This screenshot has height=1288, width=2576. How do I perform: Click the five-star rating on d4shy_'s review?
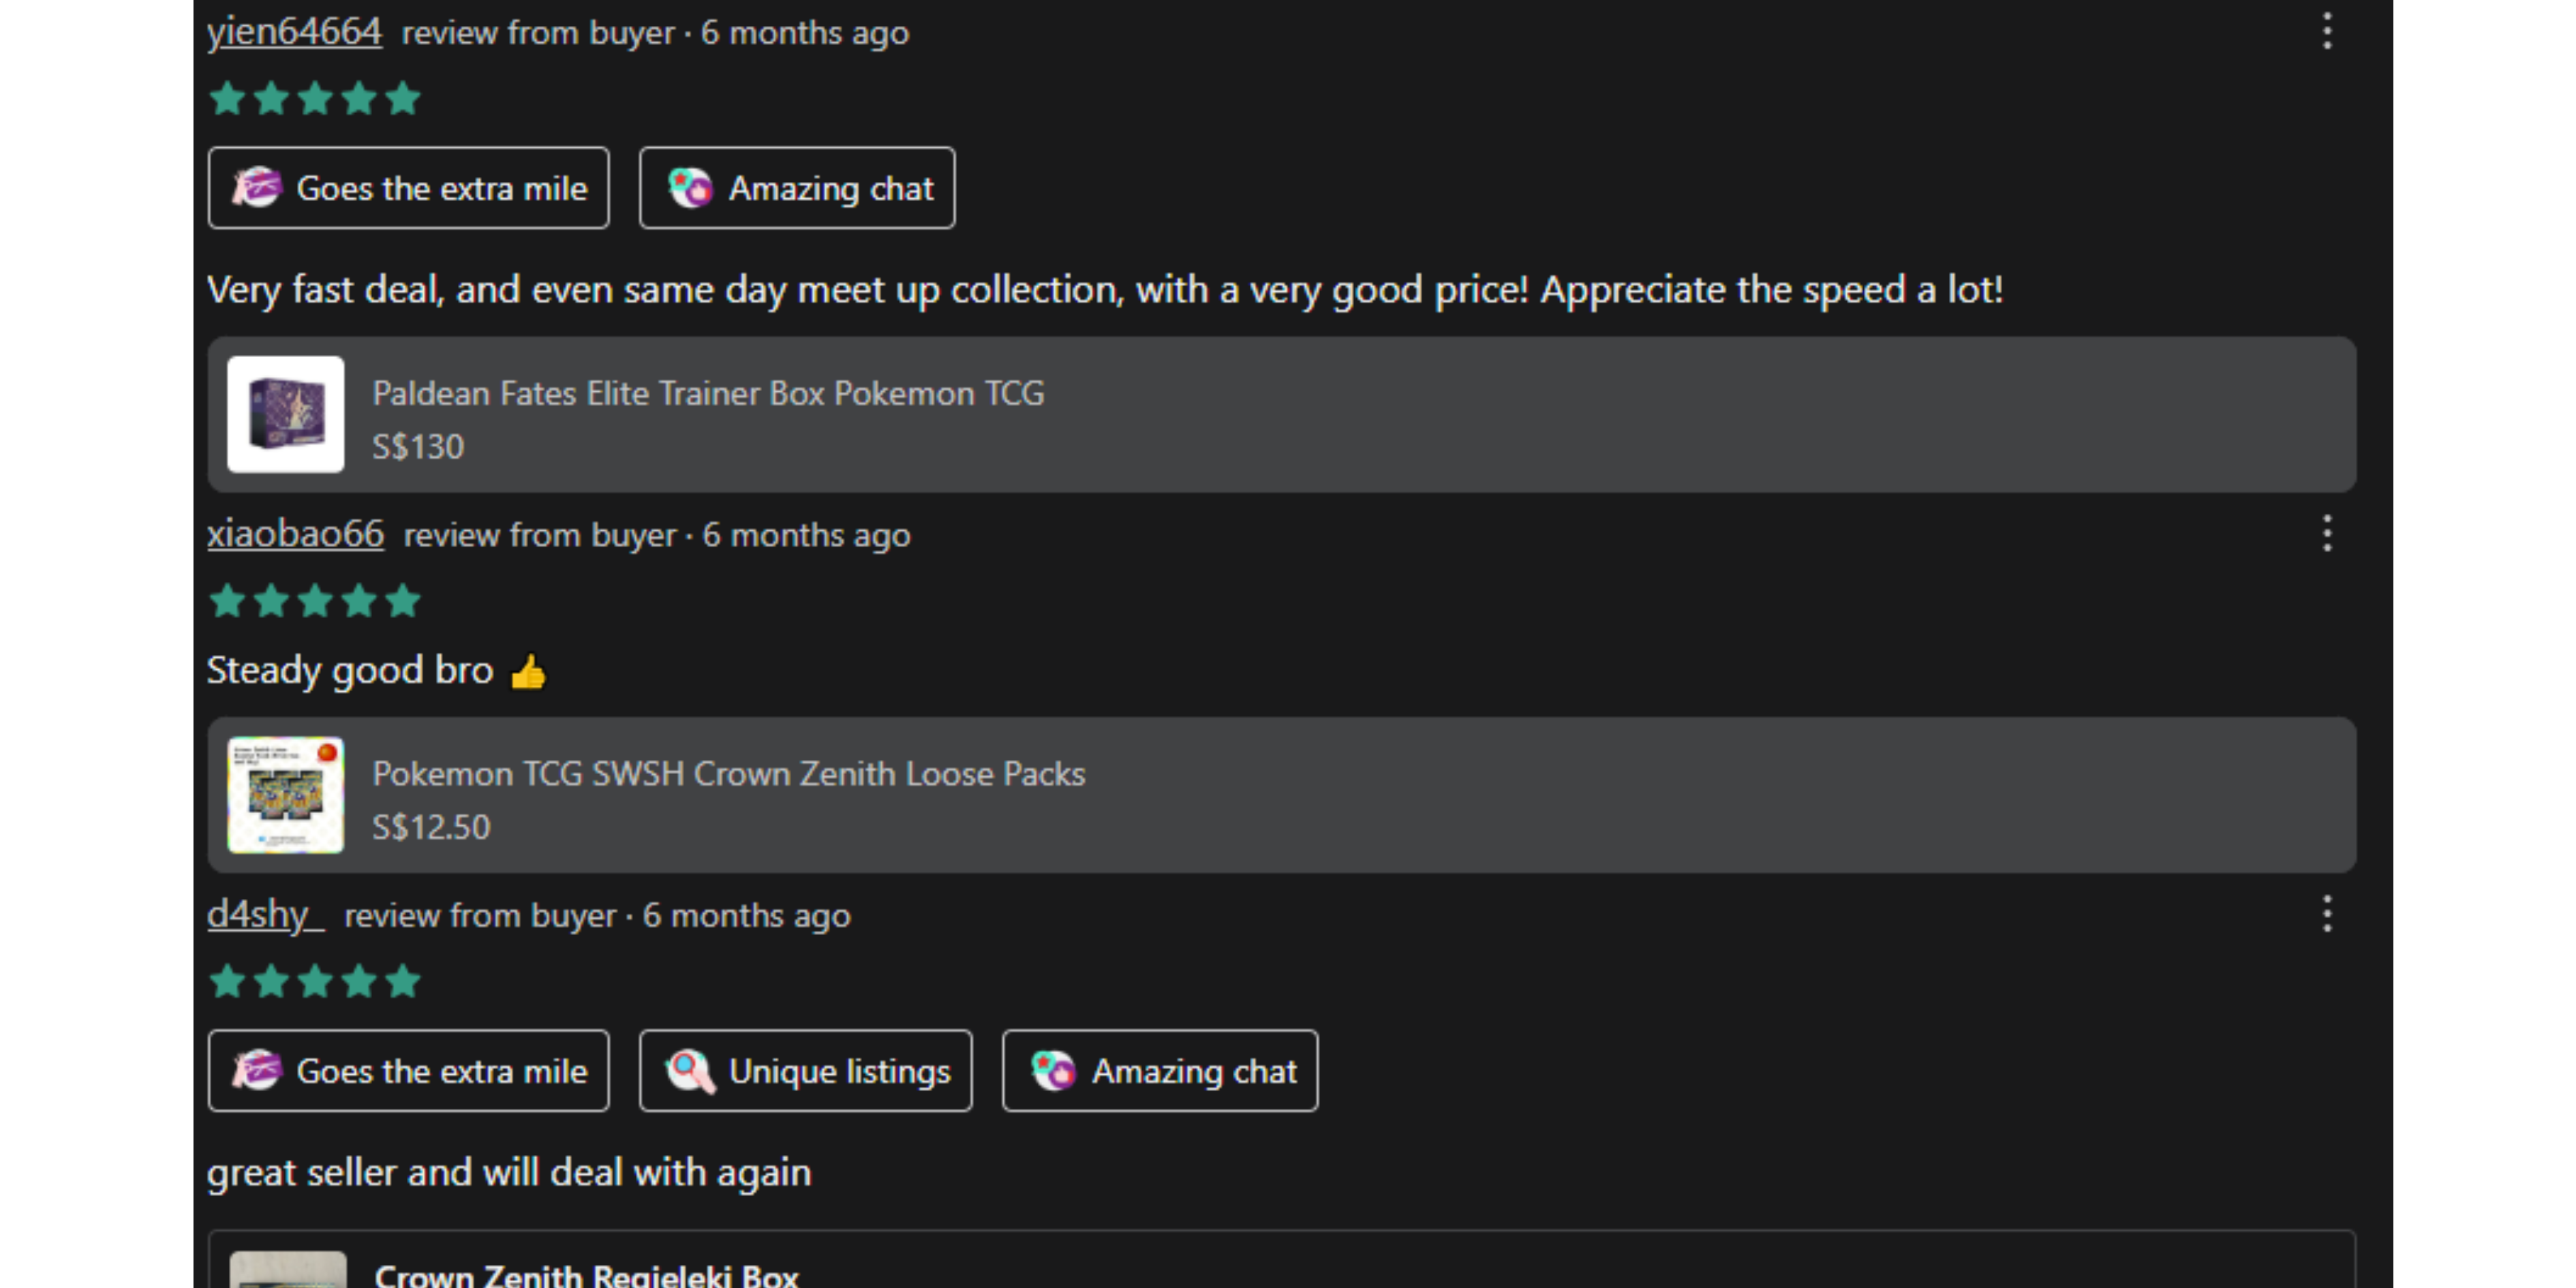[x=315, y=982]
